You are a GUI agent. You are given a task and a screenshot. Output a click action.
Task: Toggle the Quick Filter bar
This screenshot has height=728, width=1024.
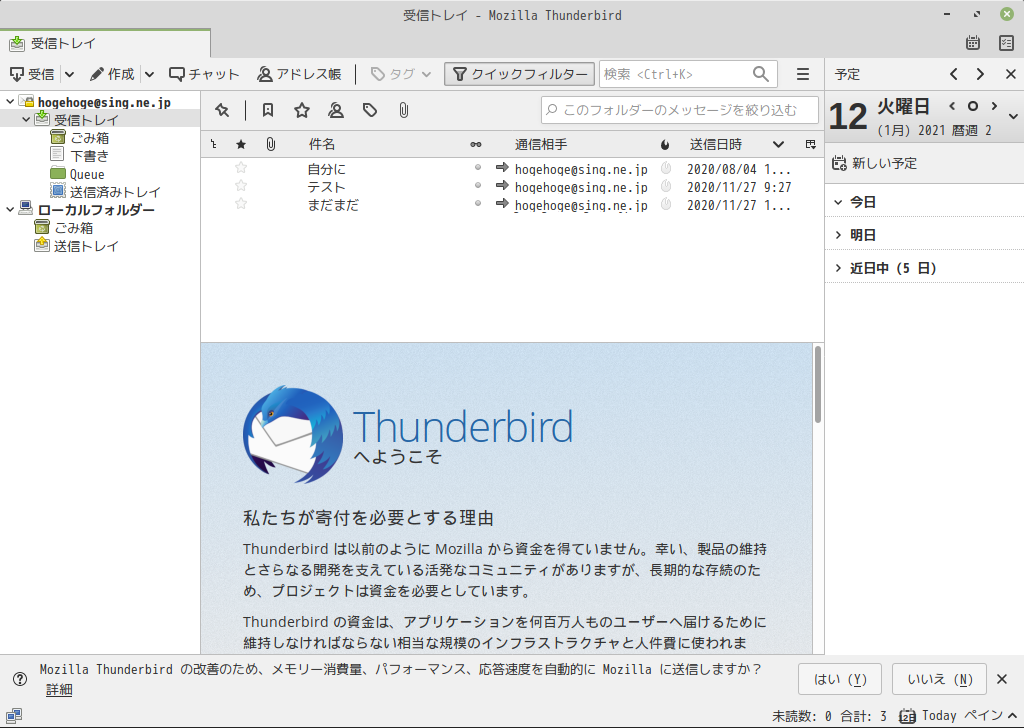click(520, 74)
